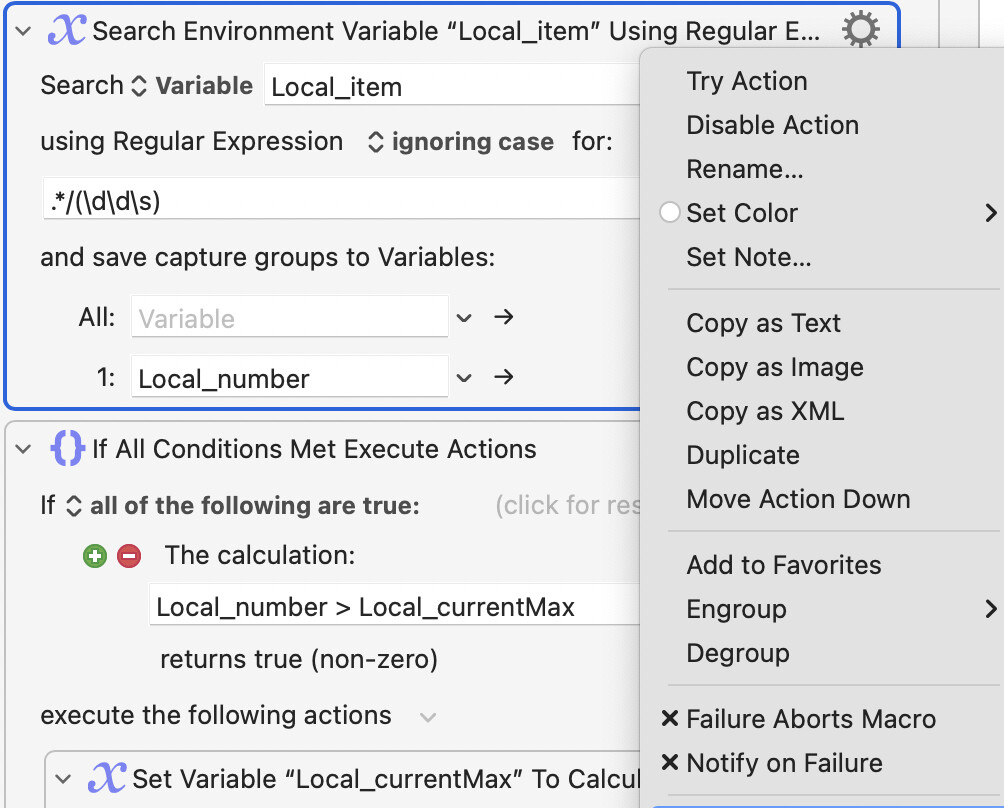Choose Disable Action in the menu
The width and height of the screenshot is (1004, 808).
[772, 125]
